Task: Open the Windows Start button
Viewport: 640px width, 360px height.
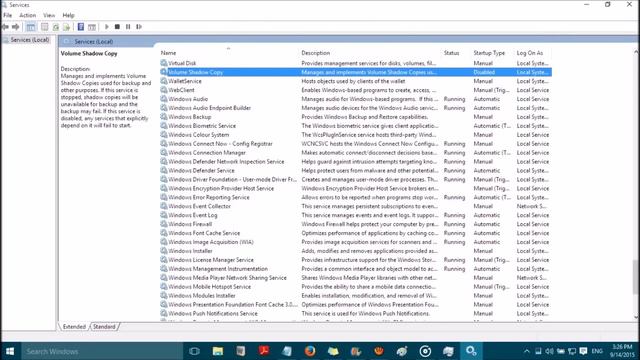Action: point(10,351)
